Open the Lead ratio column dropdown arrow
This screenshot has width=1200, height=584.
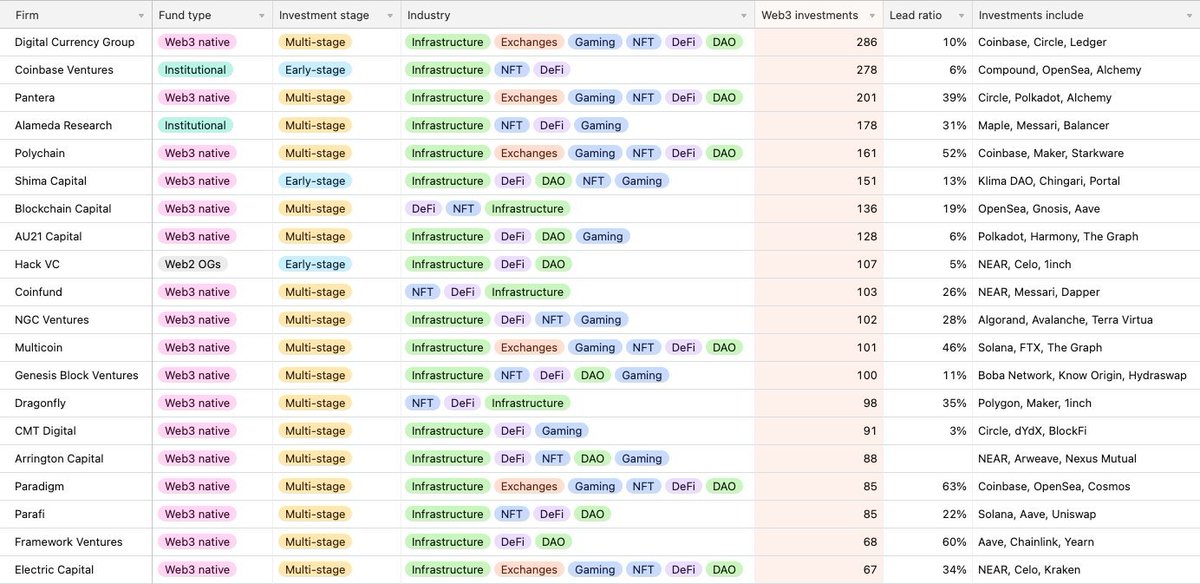(x=961, y=16)
